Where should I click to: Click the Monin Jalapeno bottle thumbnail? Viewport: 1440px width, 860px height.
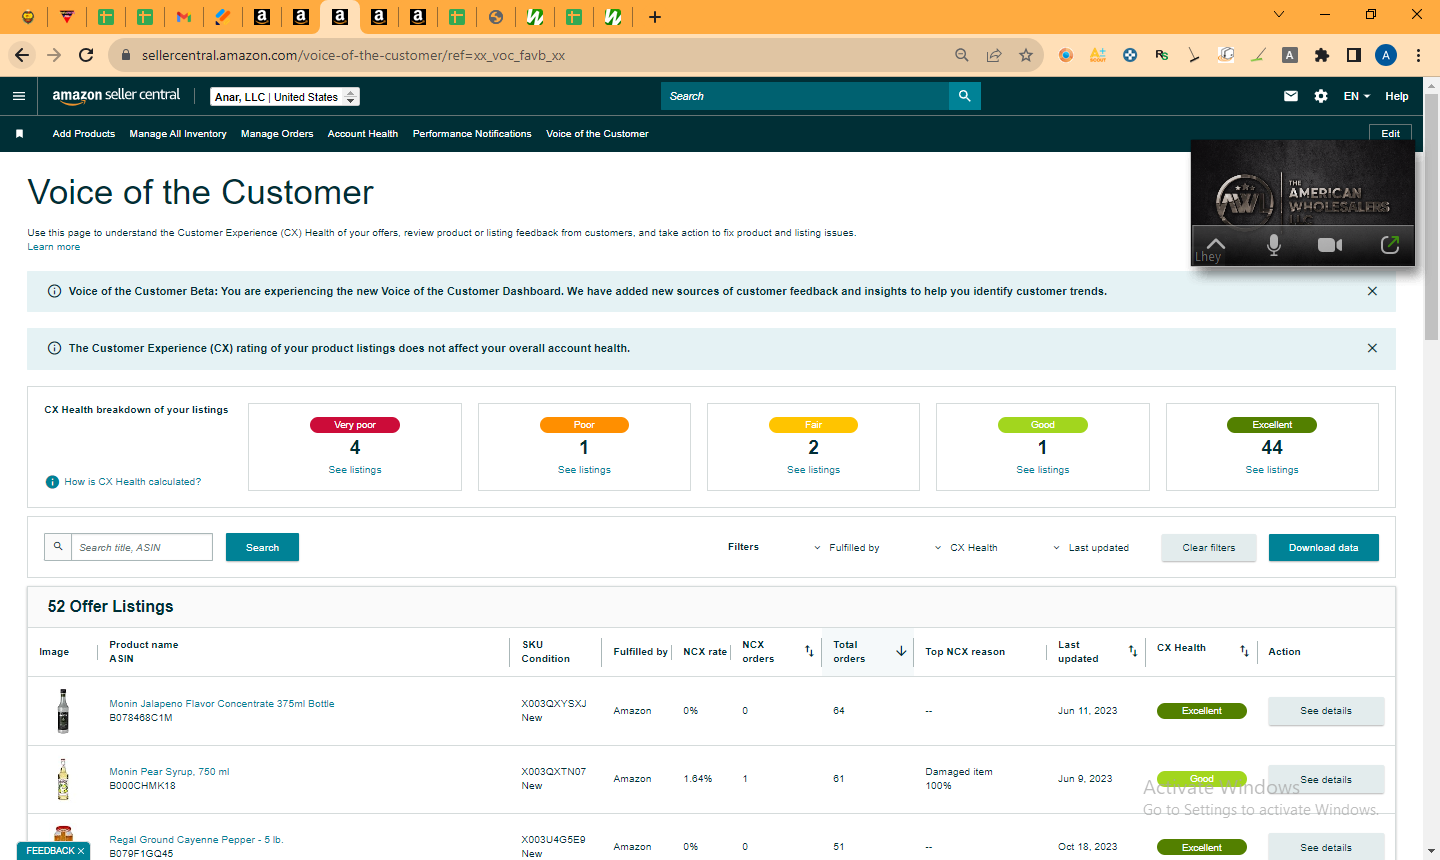(x=63, y=711)
